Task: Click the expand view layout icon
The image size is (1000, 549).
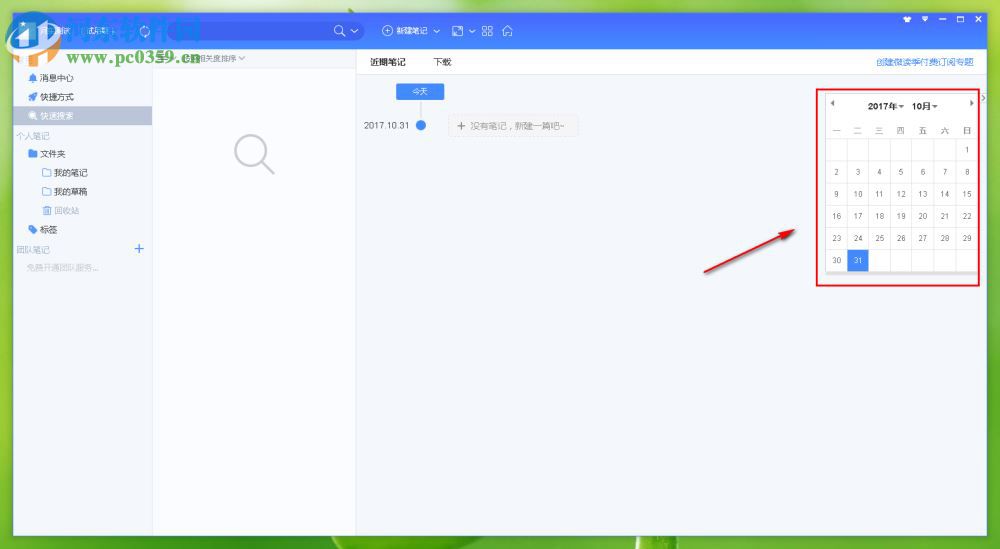Action: tap(457, 31)
